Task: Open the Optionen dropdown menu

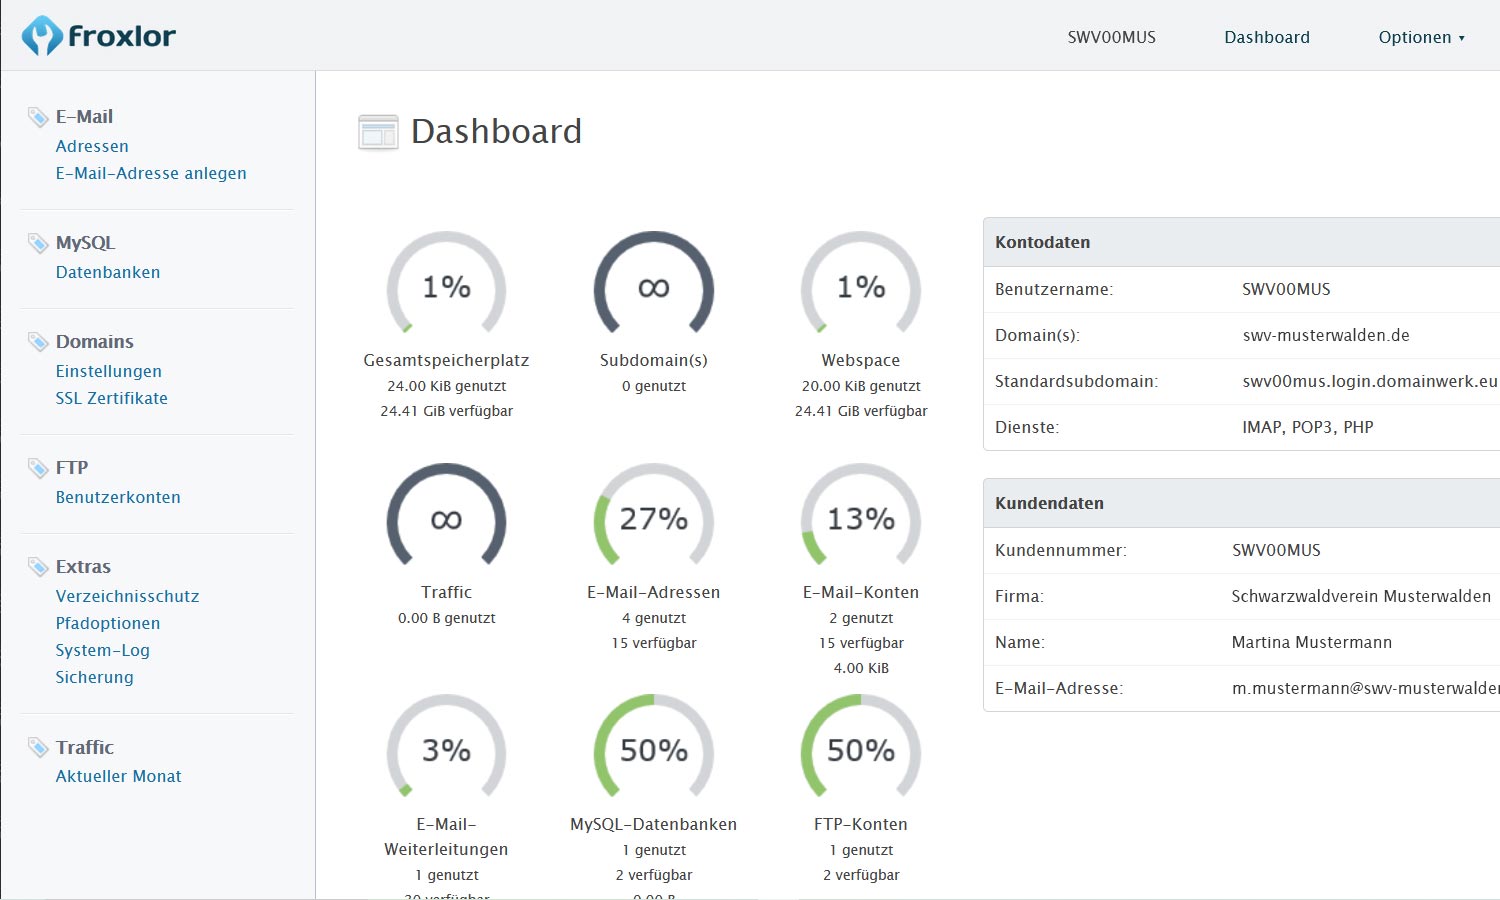Action: [x=1421, y=37]
